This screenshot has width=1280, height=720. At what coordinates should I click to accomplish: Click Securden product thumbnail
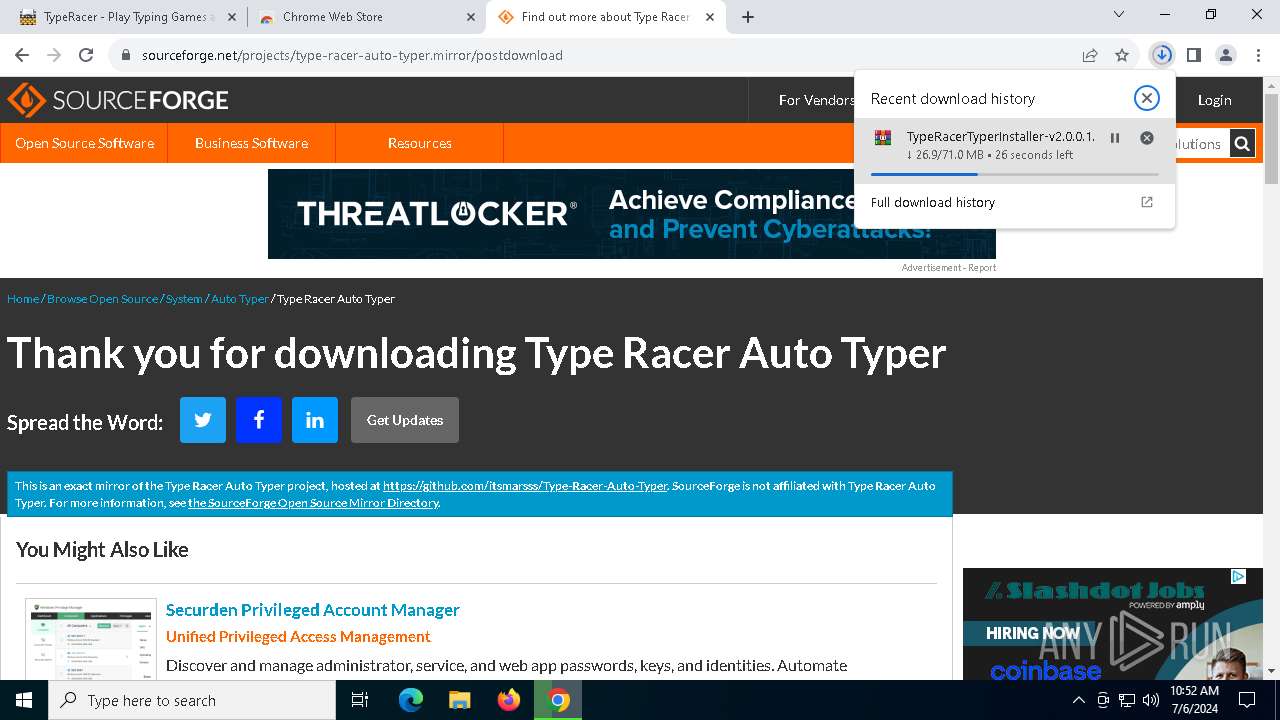tap(91, 640)
